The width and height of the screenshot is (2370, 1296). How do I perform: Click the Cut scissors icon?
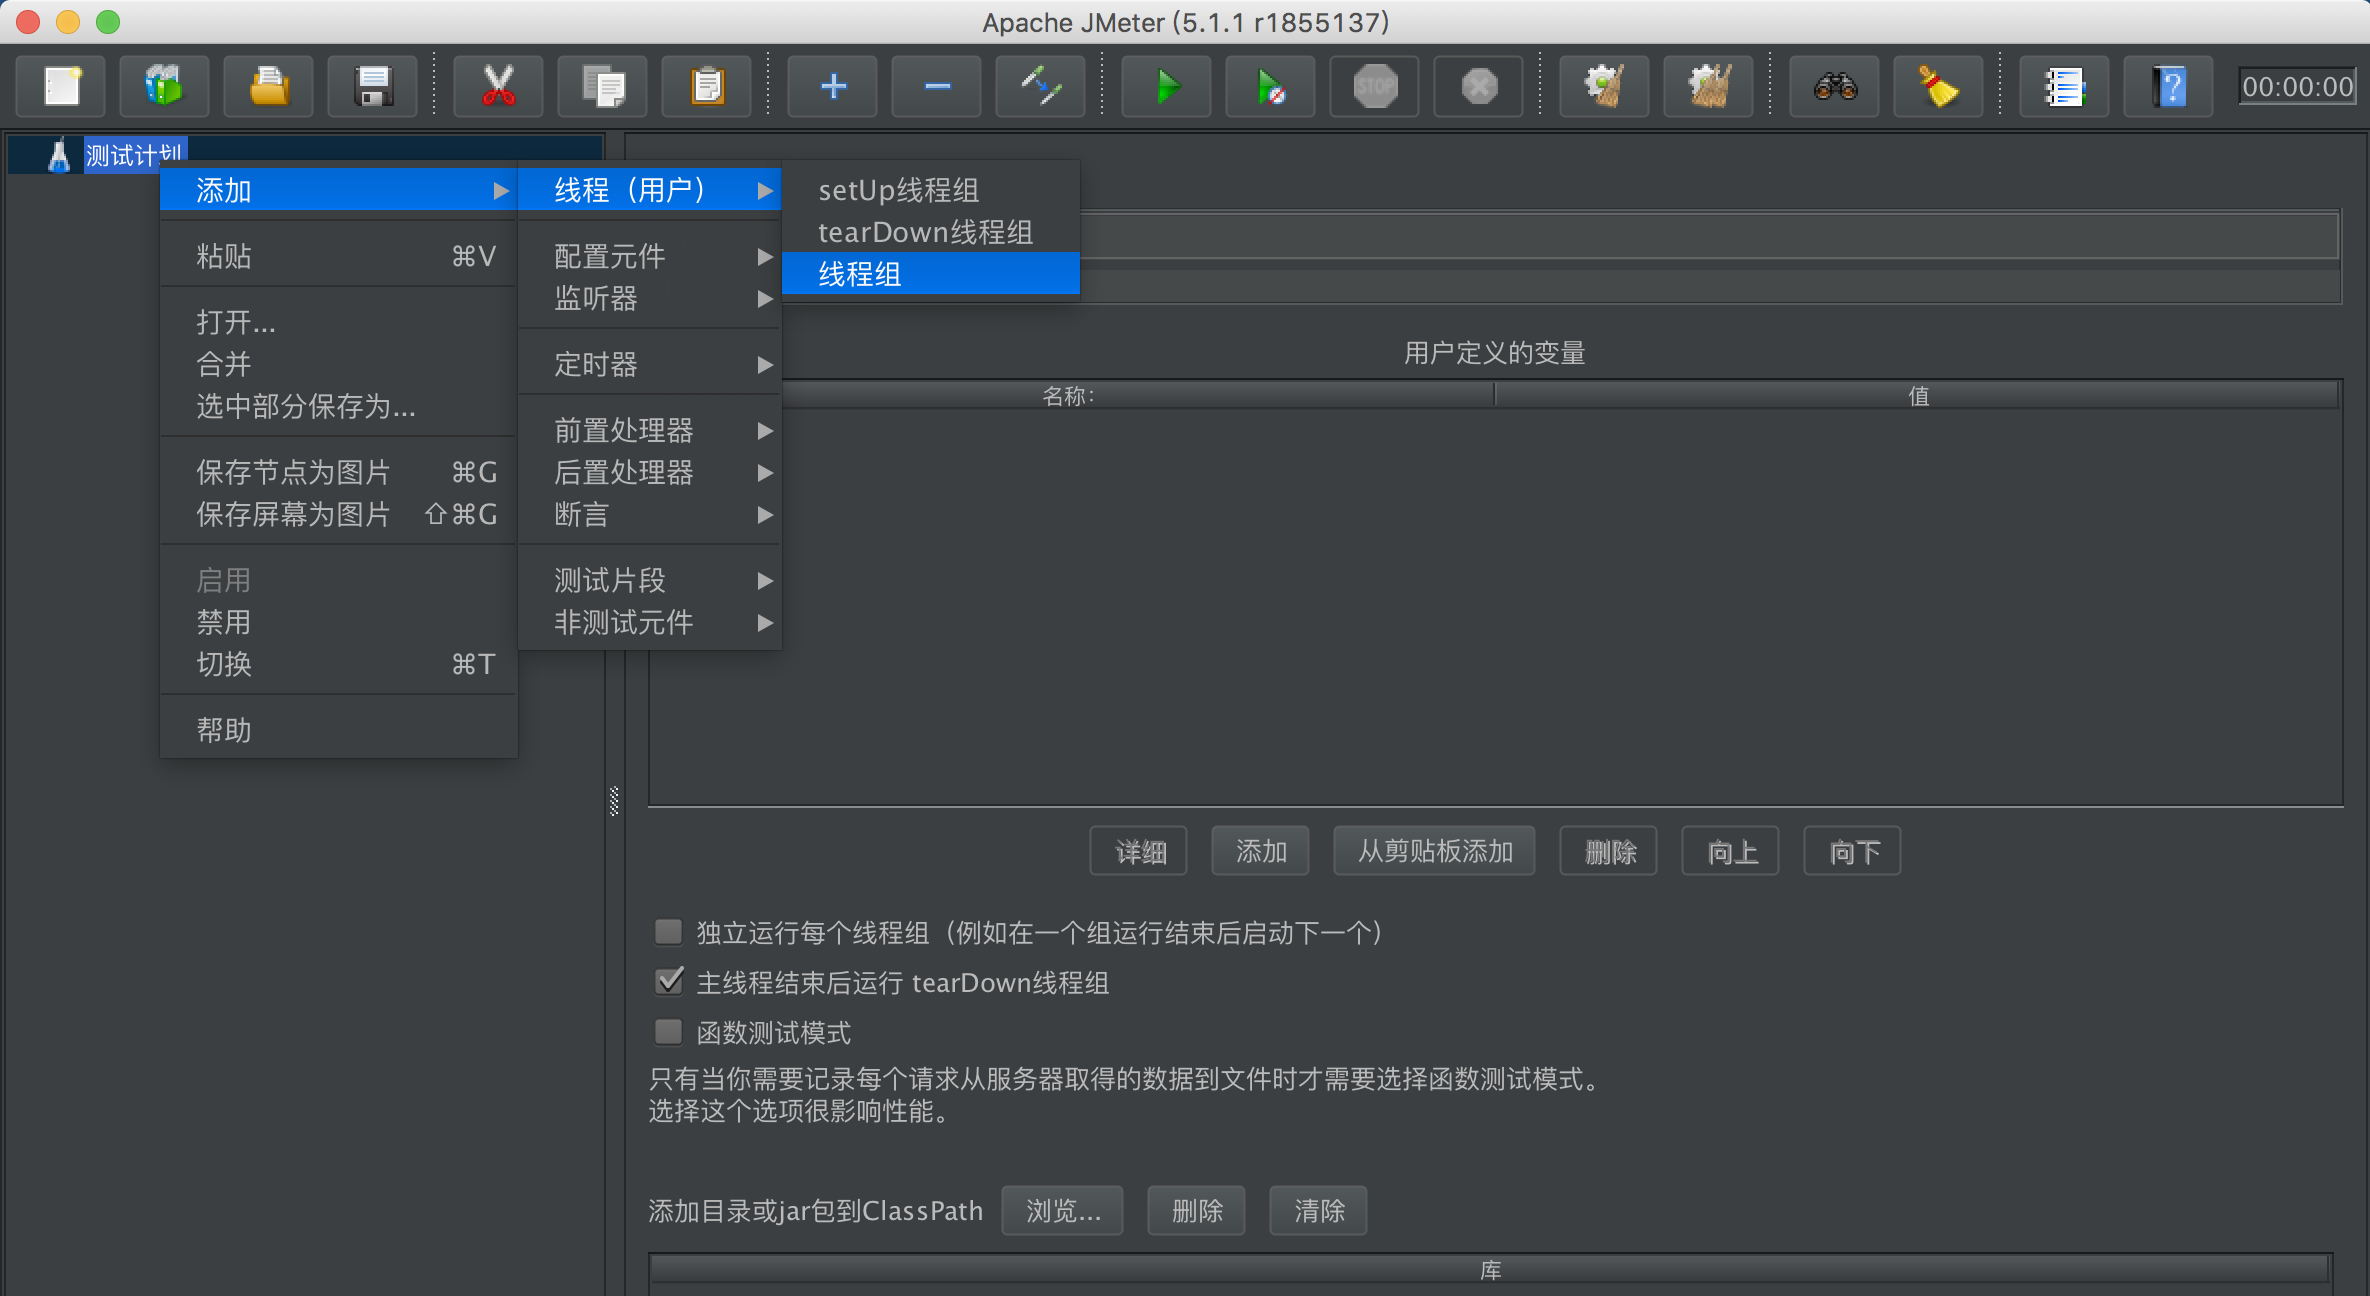498,87
